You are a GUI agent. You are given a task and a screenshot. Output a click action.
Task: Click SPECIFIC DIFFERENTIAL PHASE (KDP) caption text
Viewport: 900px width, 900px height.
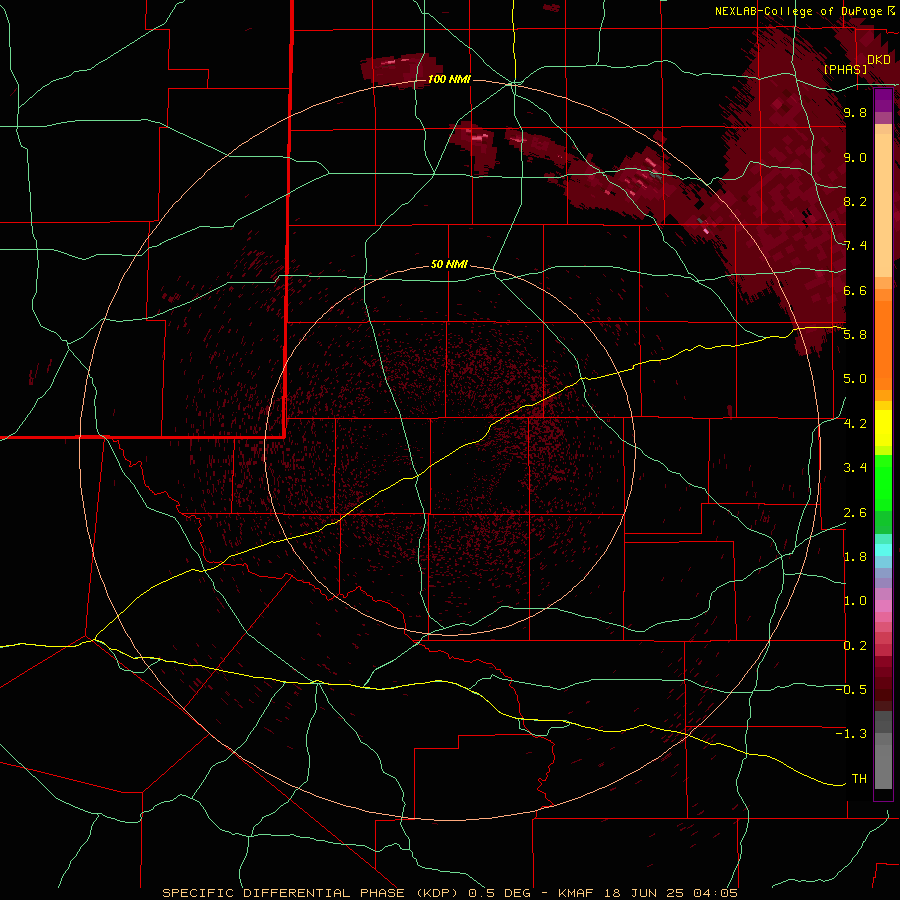(x=313, y=893)
